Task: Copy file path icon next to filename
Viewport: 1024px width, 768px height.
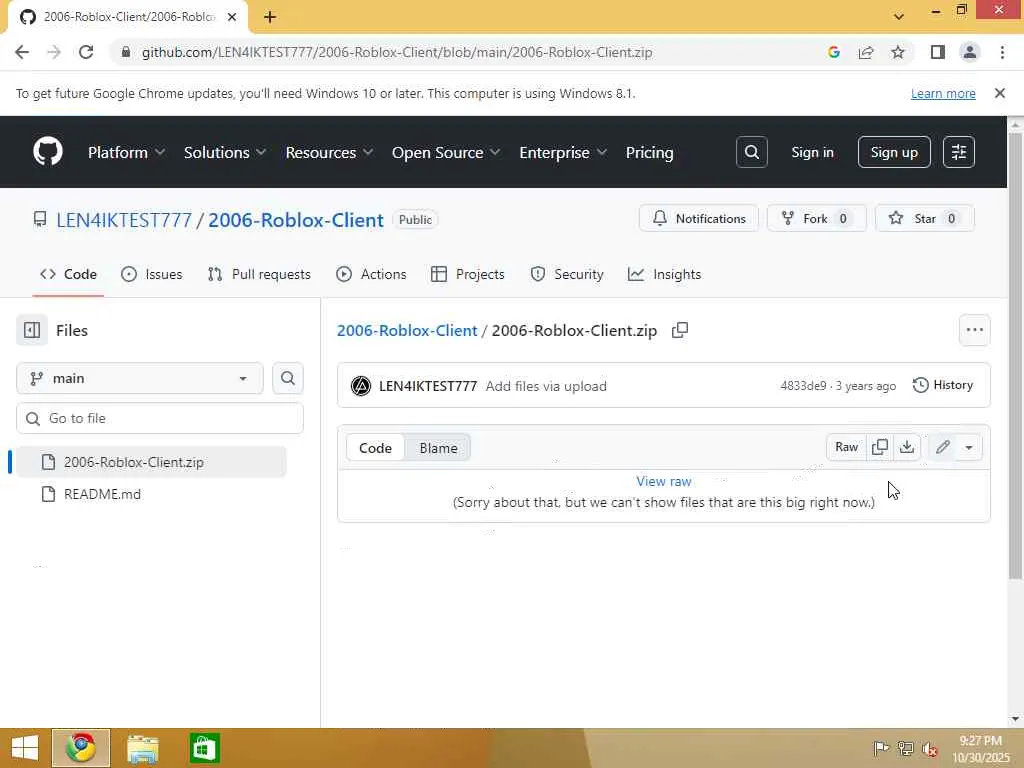Action: (680, 330)
